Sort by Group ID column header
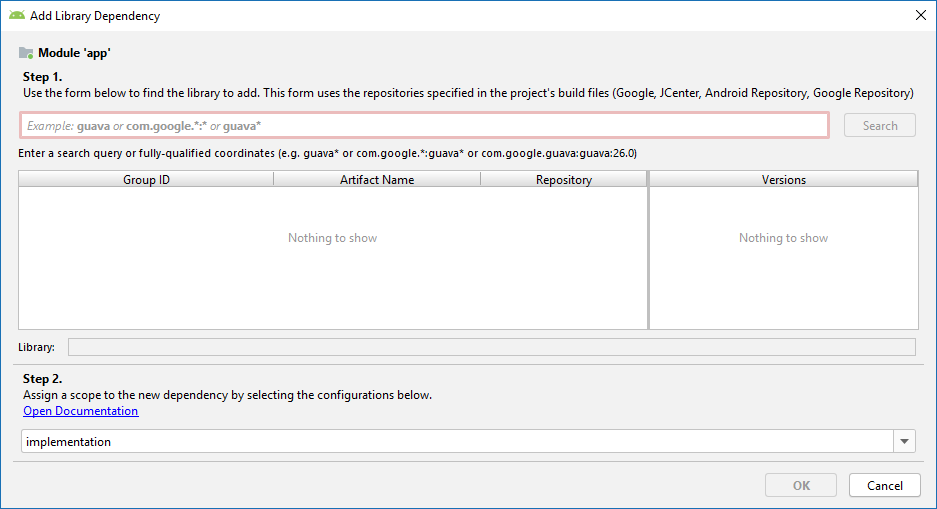 [146, 179]
